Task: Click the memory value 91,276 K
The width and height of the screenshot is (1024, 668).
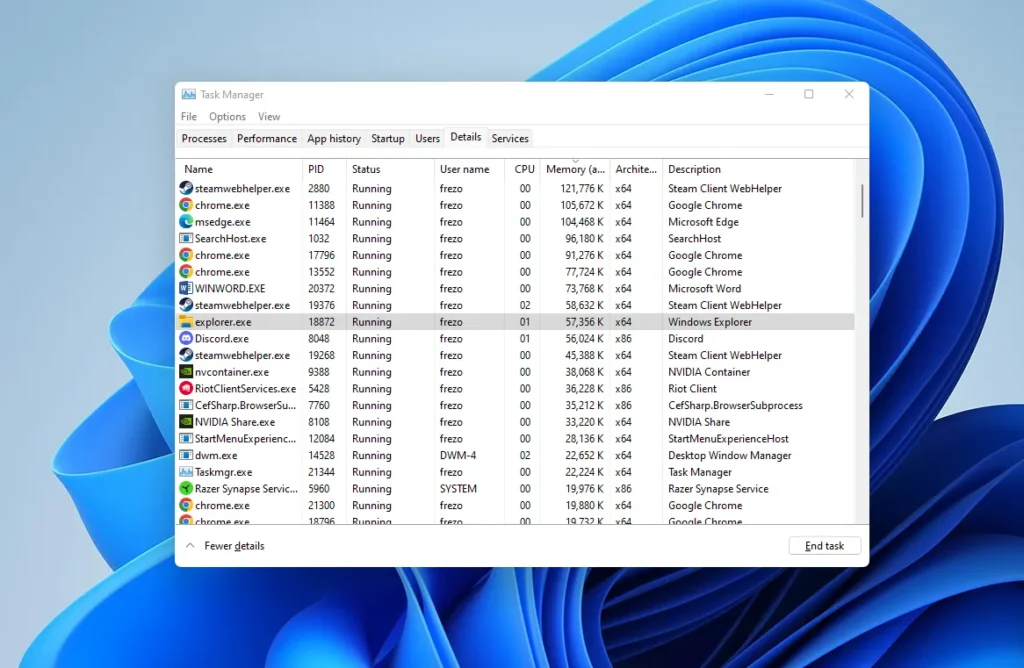Action: (584, 255)
